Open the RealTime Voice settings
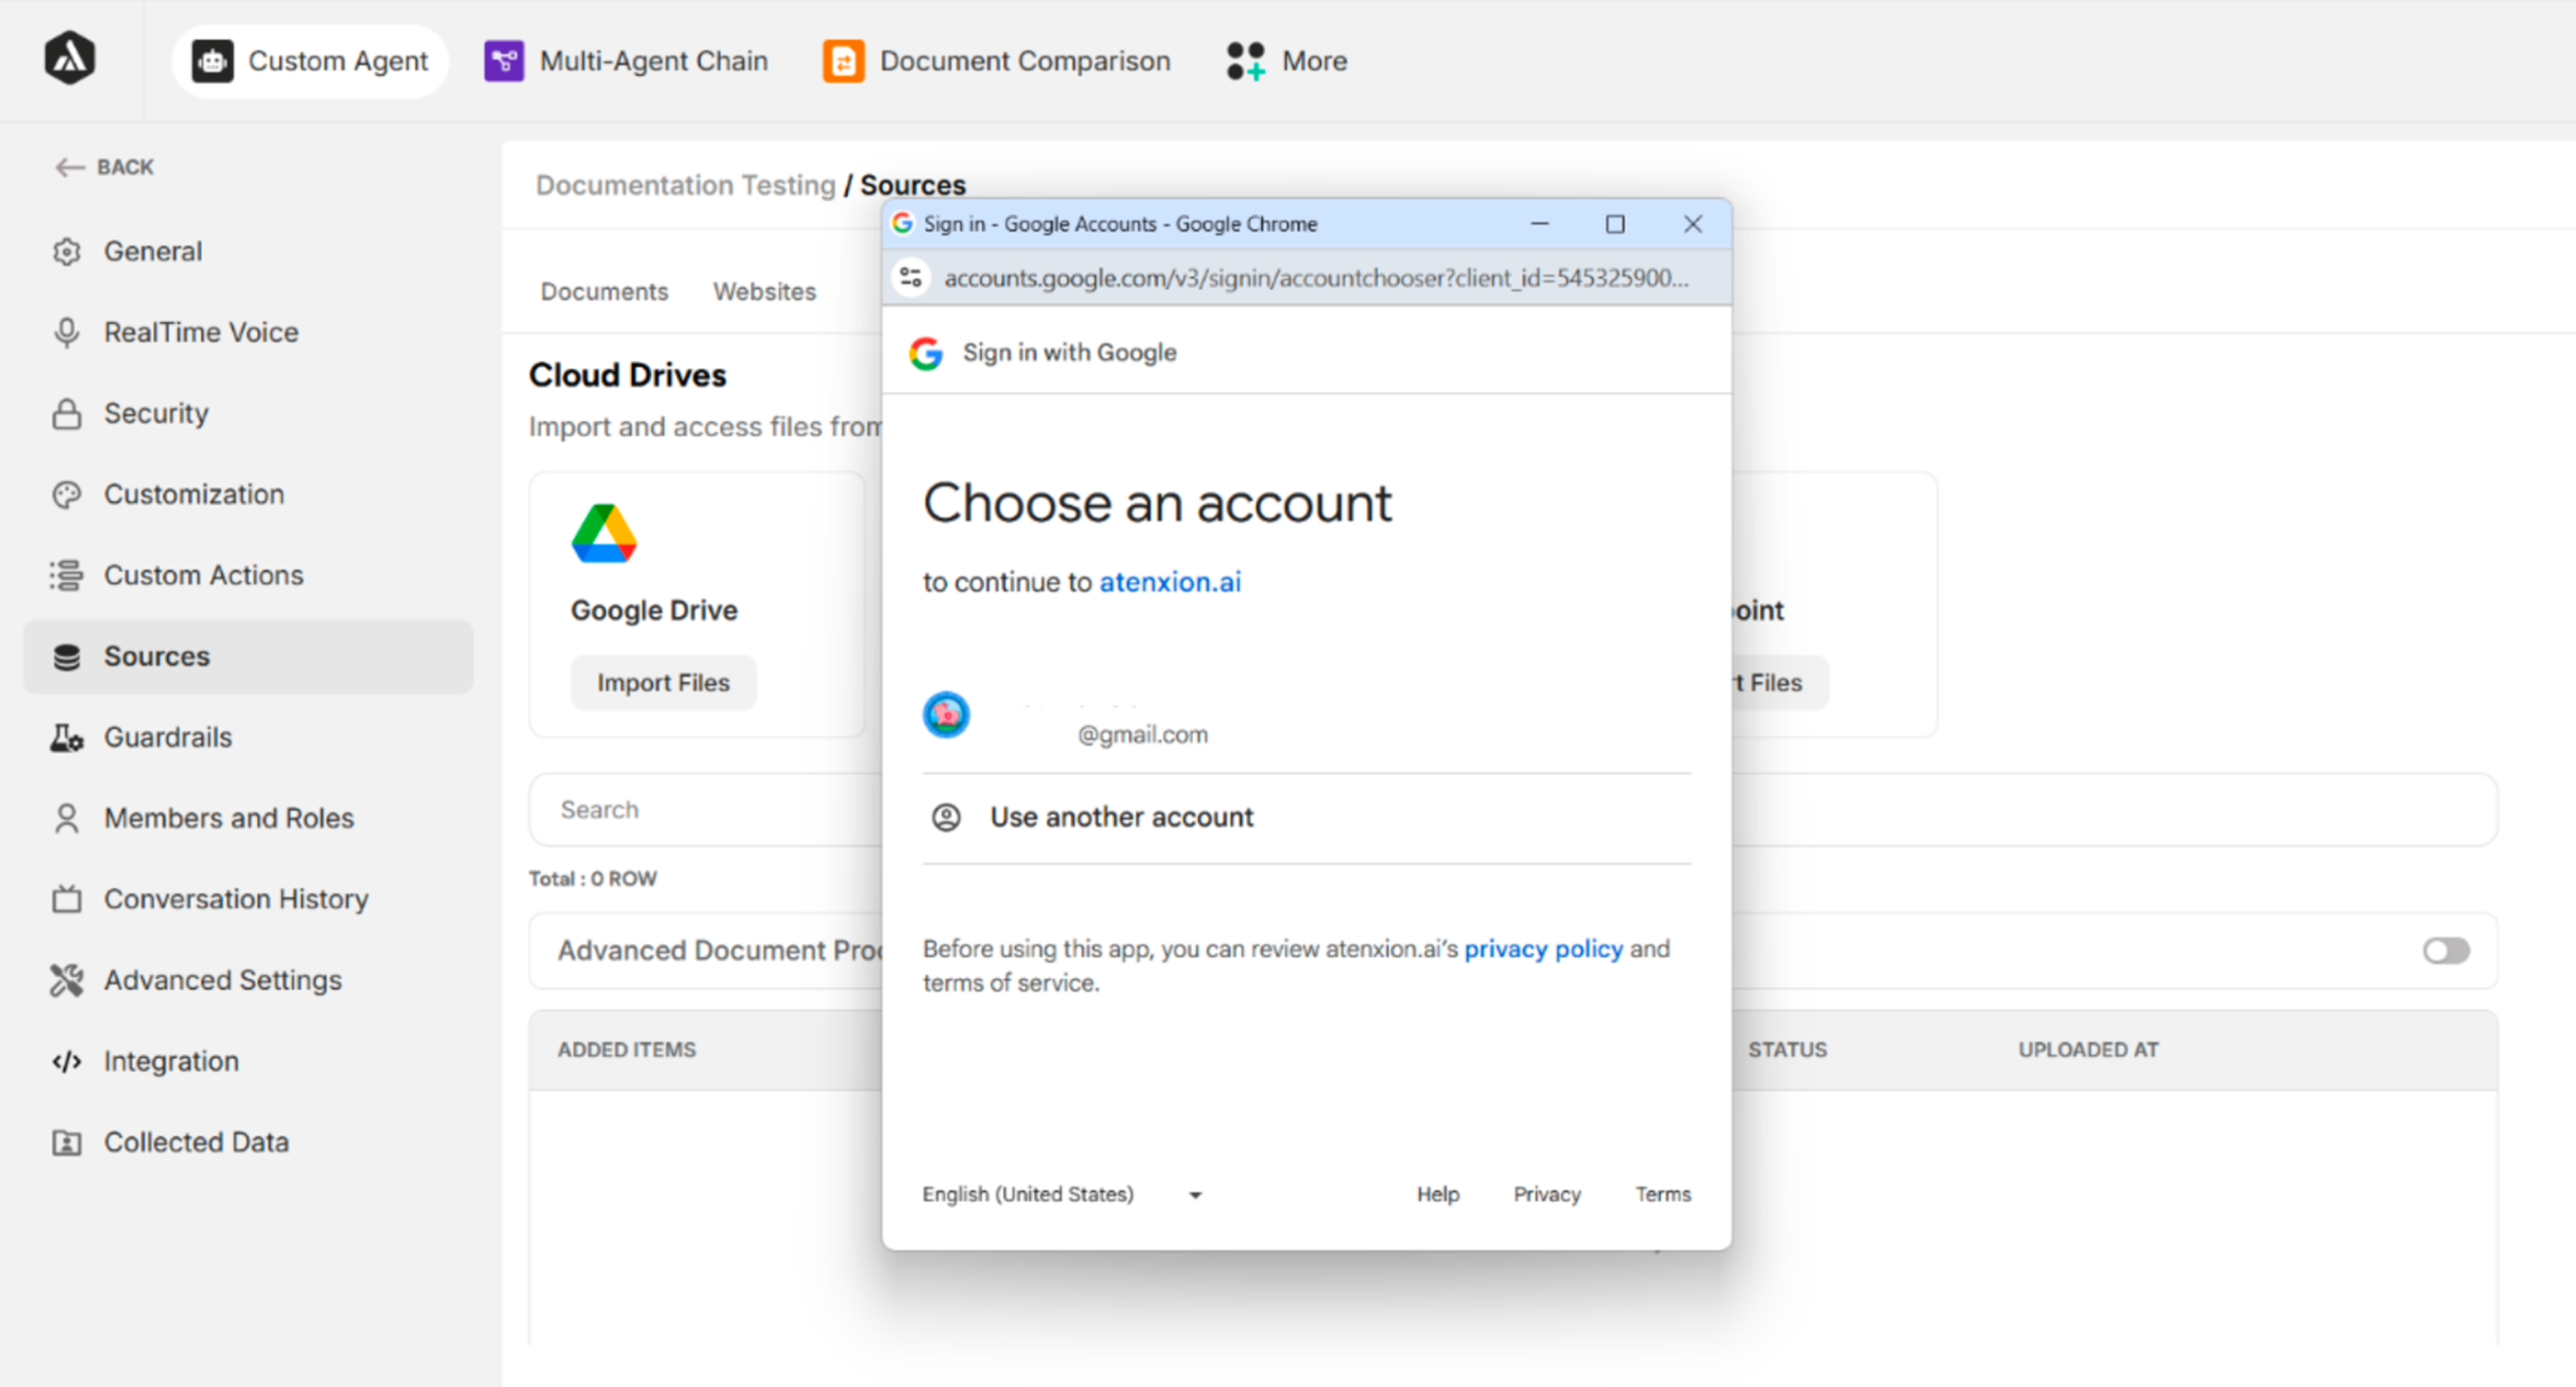Screen dimensions: 2576x1387 [x=200, y=331]
